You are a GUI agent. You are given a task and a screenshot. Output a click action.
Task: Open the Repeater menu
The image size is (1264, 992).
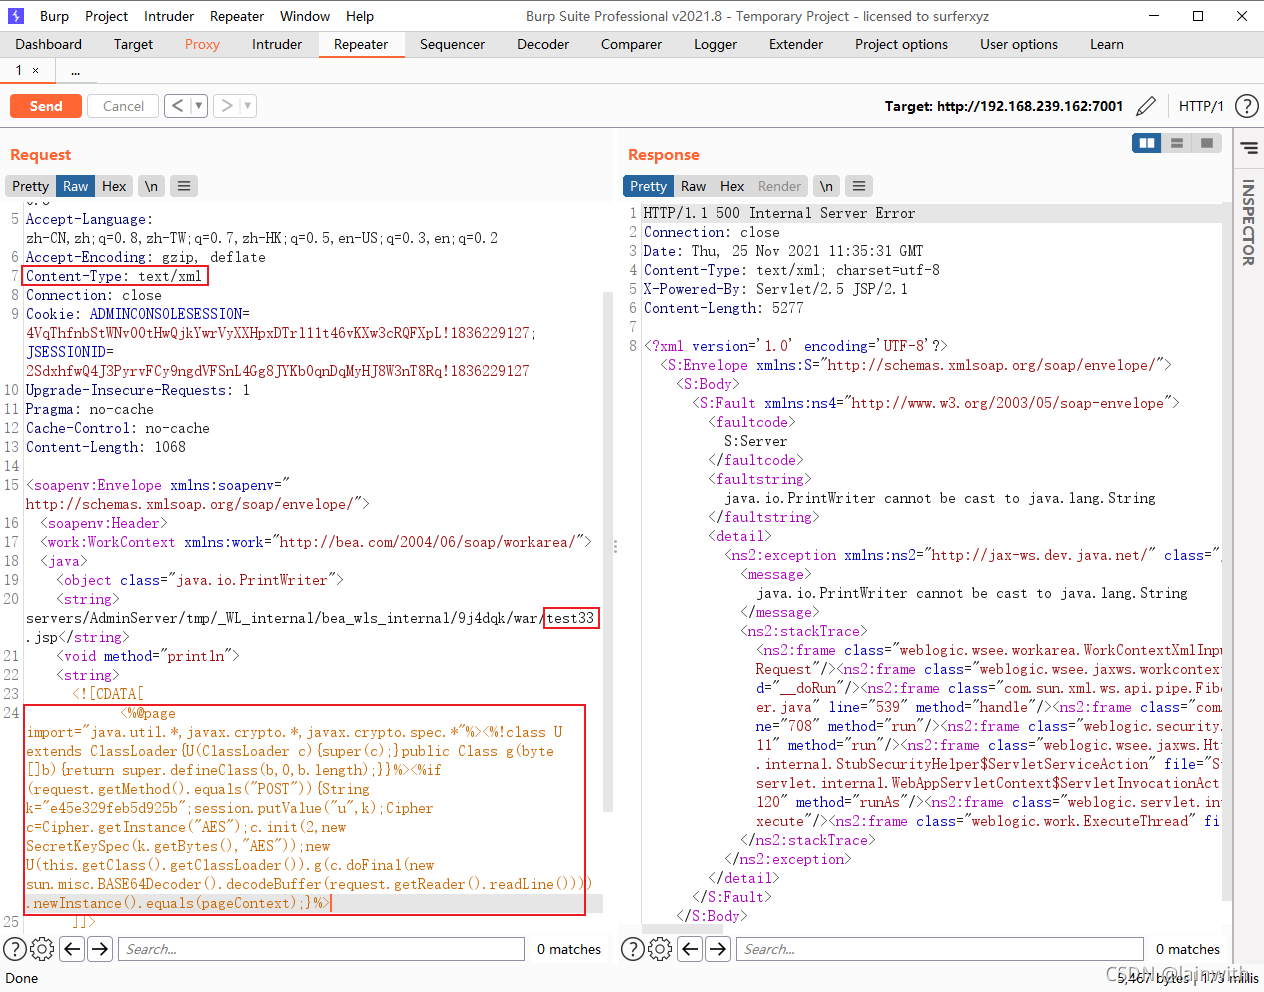[237, 16]
